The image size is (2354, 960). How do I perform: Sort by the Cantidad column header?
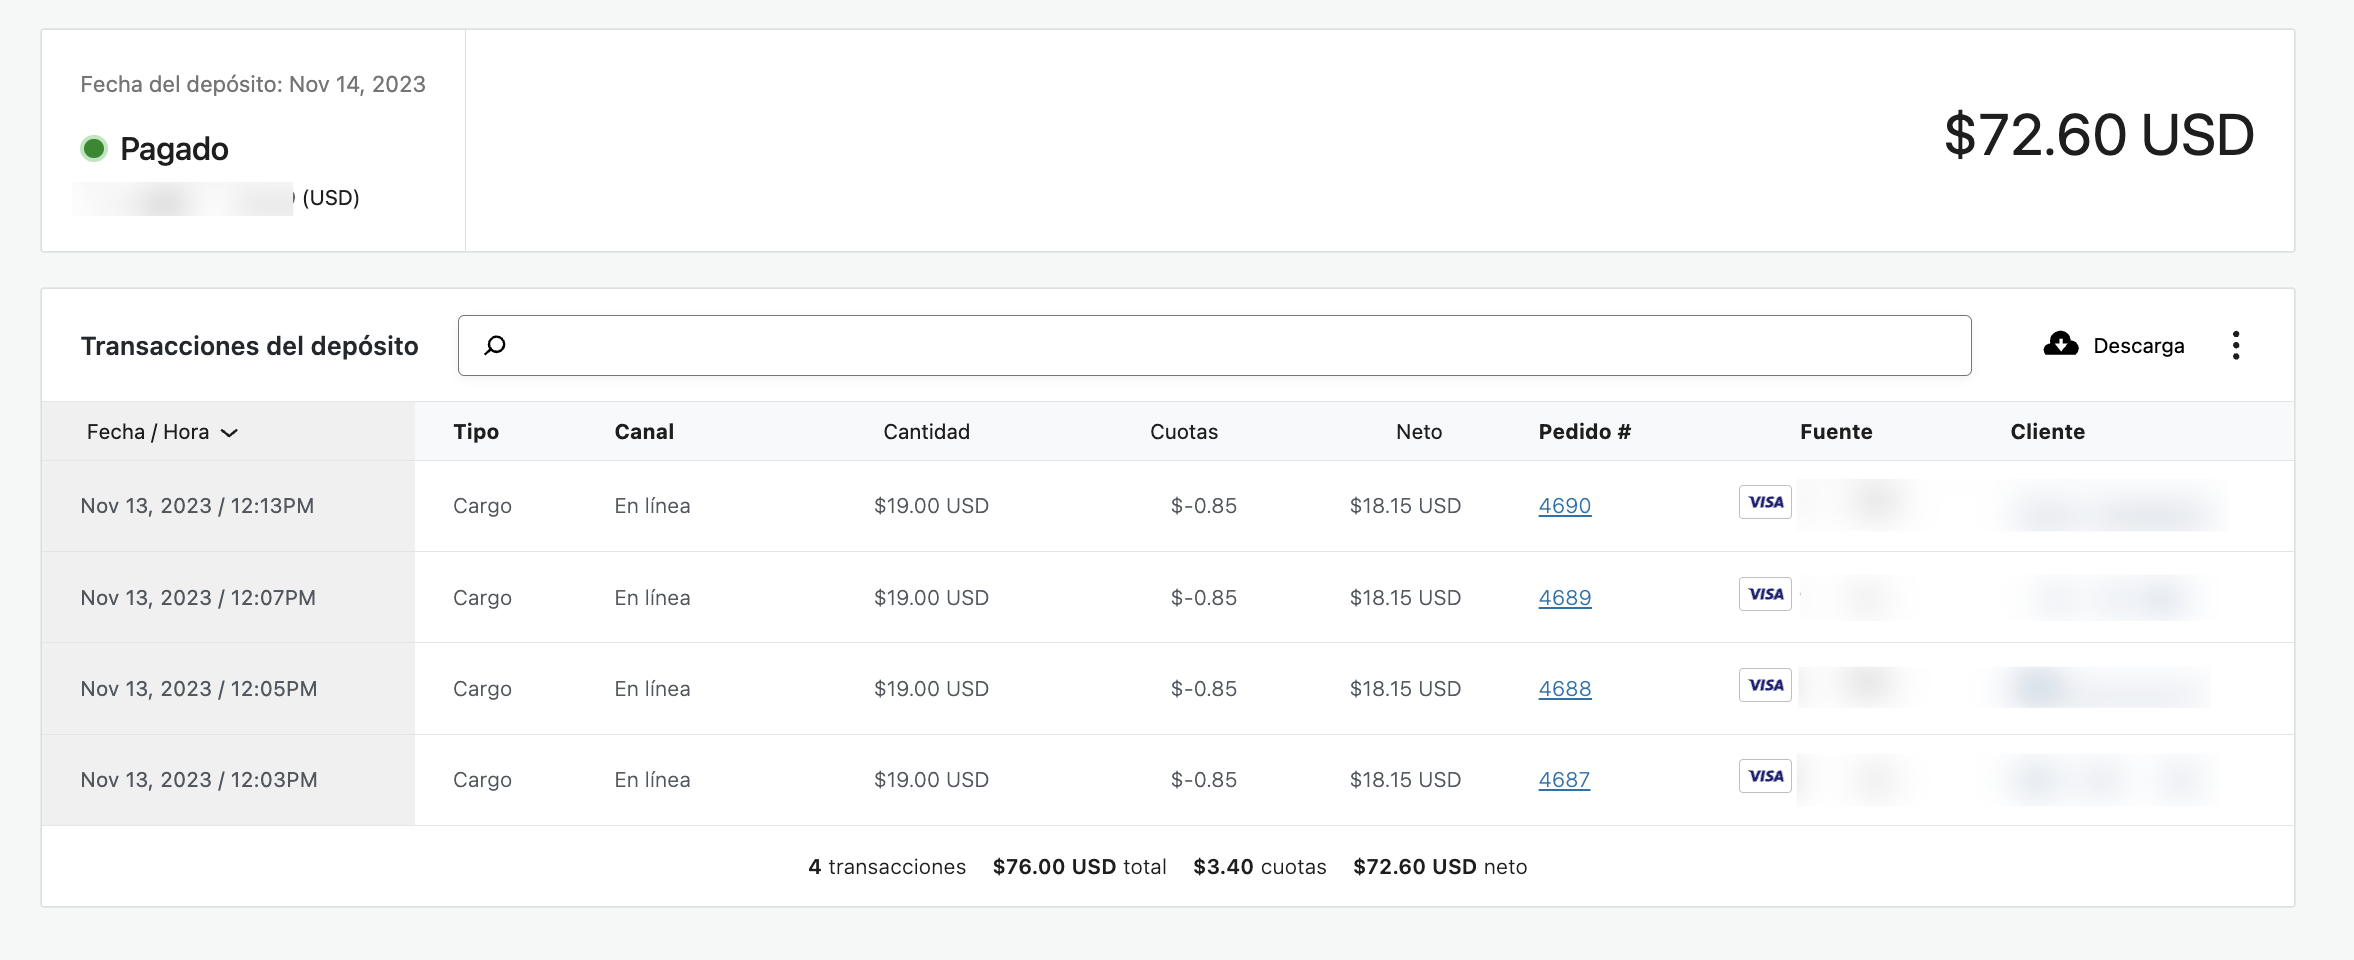point(926,432)
